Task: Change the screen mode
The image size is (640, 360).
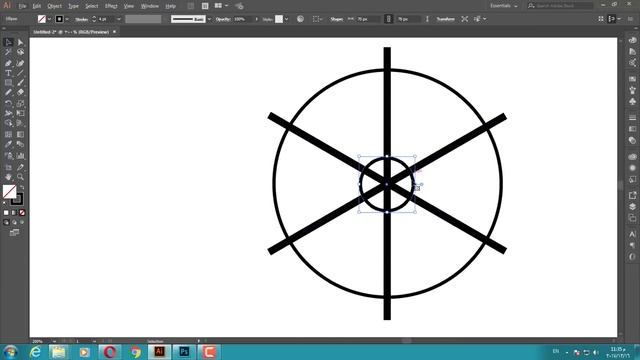Action: pos(14,233)
